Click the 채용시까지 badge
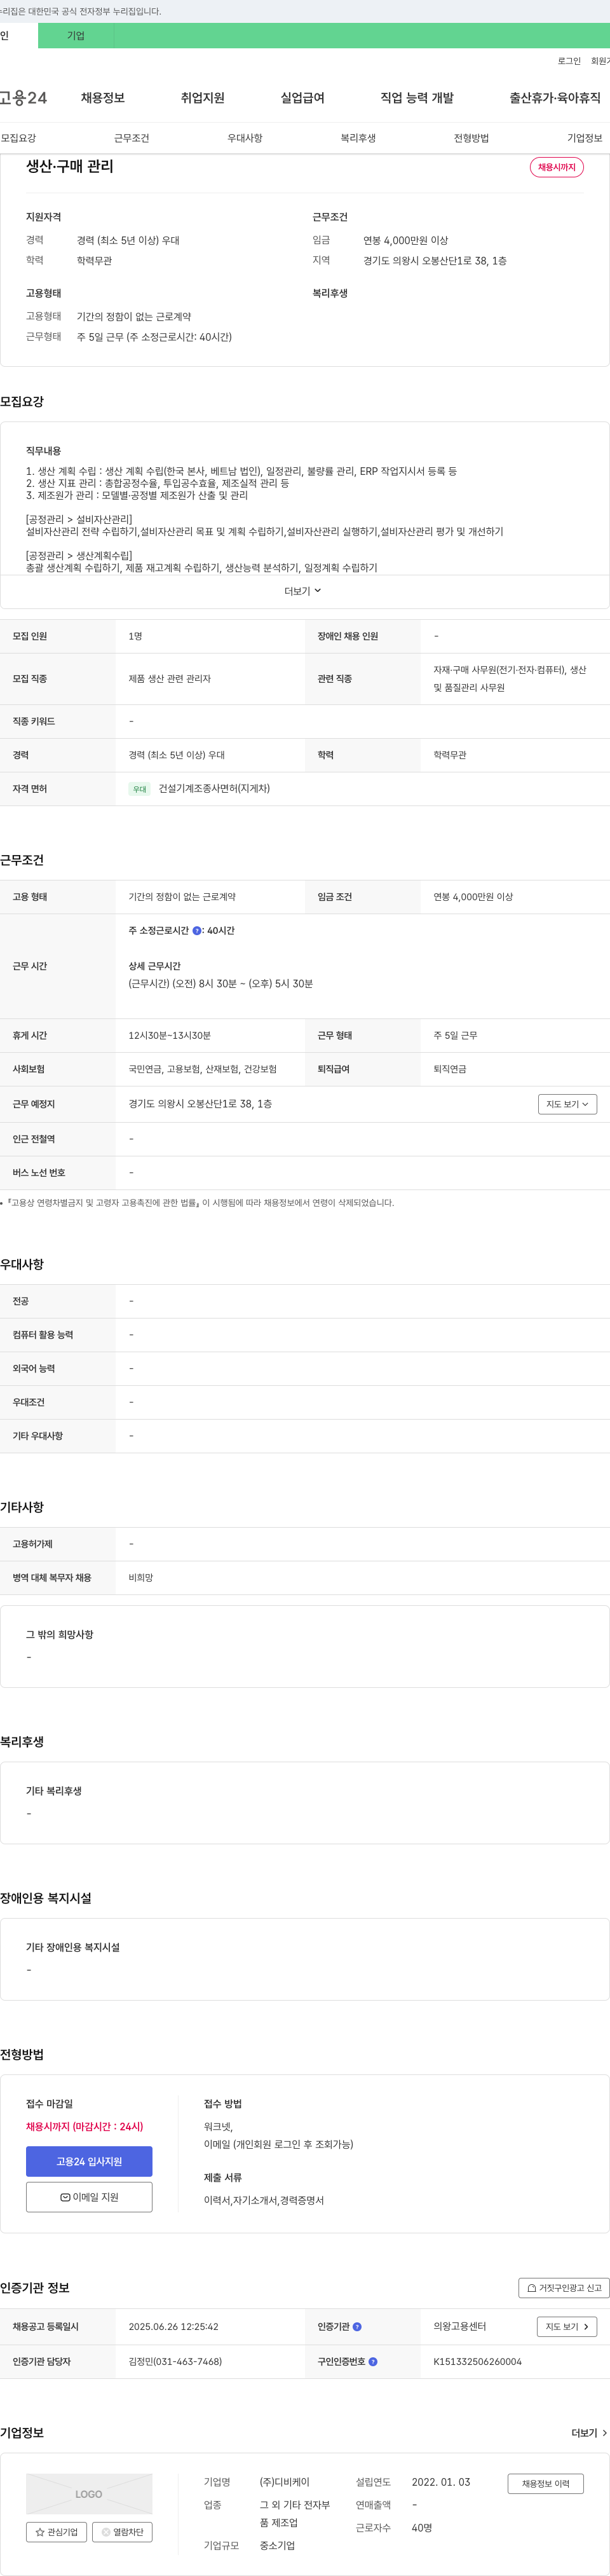Screen dimensions: 610x2576 pyautogui.click(x=557, y=167)
